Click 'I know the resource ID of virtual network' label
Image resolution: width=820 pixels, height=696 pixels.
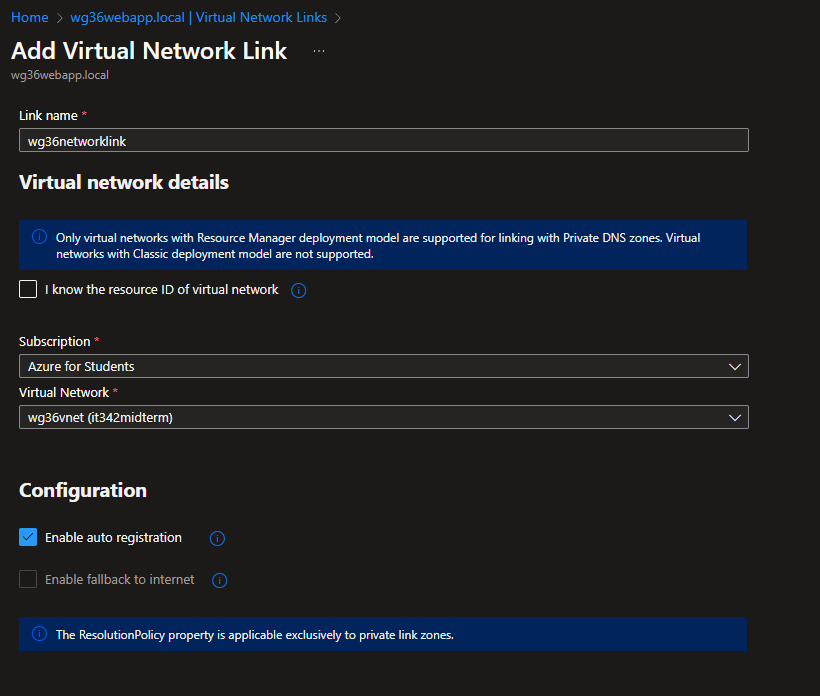(161, 290)
